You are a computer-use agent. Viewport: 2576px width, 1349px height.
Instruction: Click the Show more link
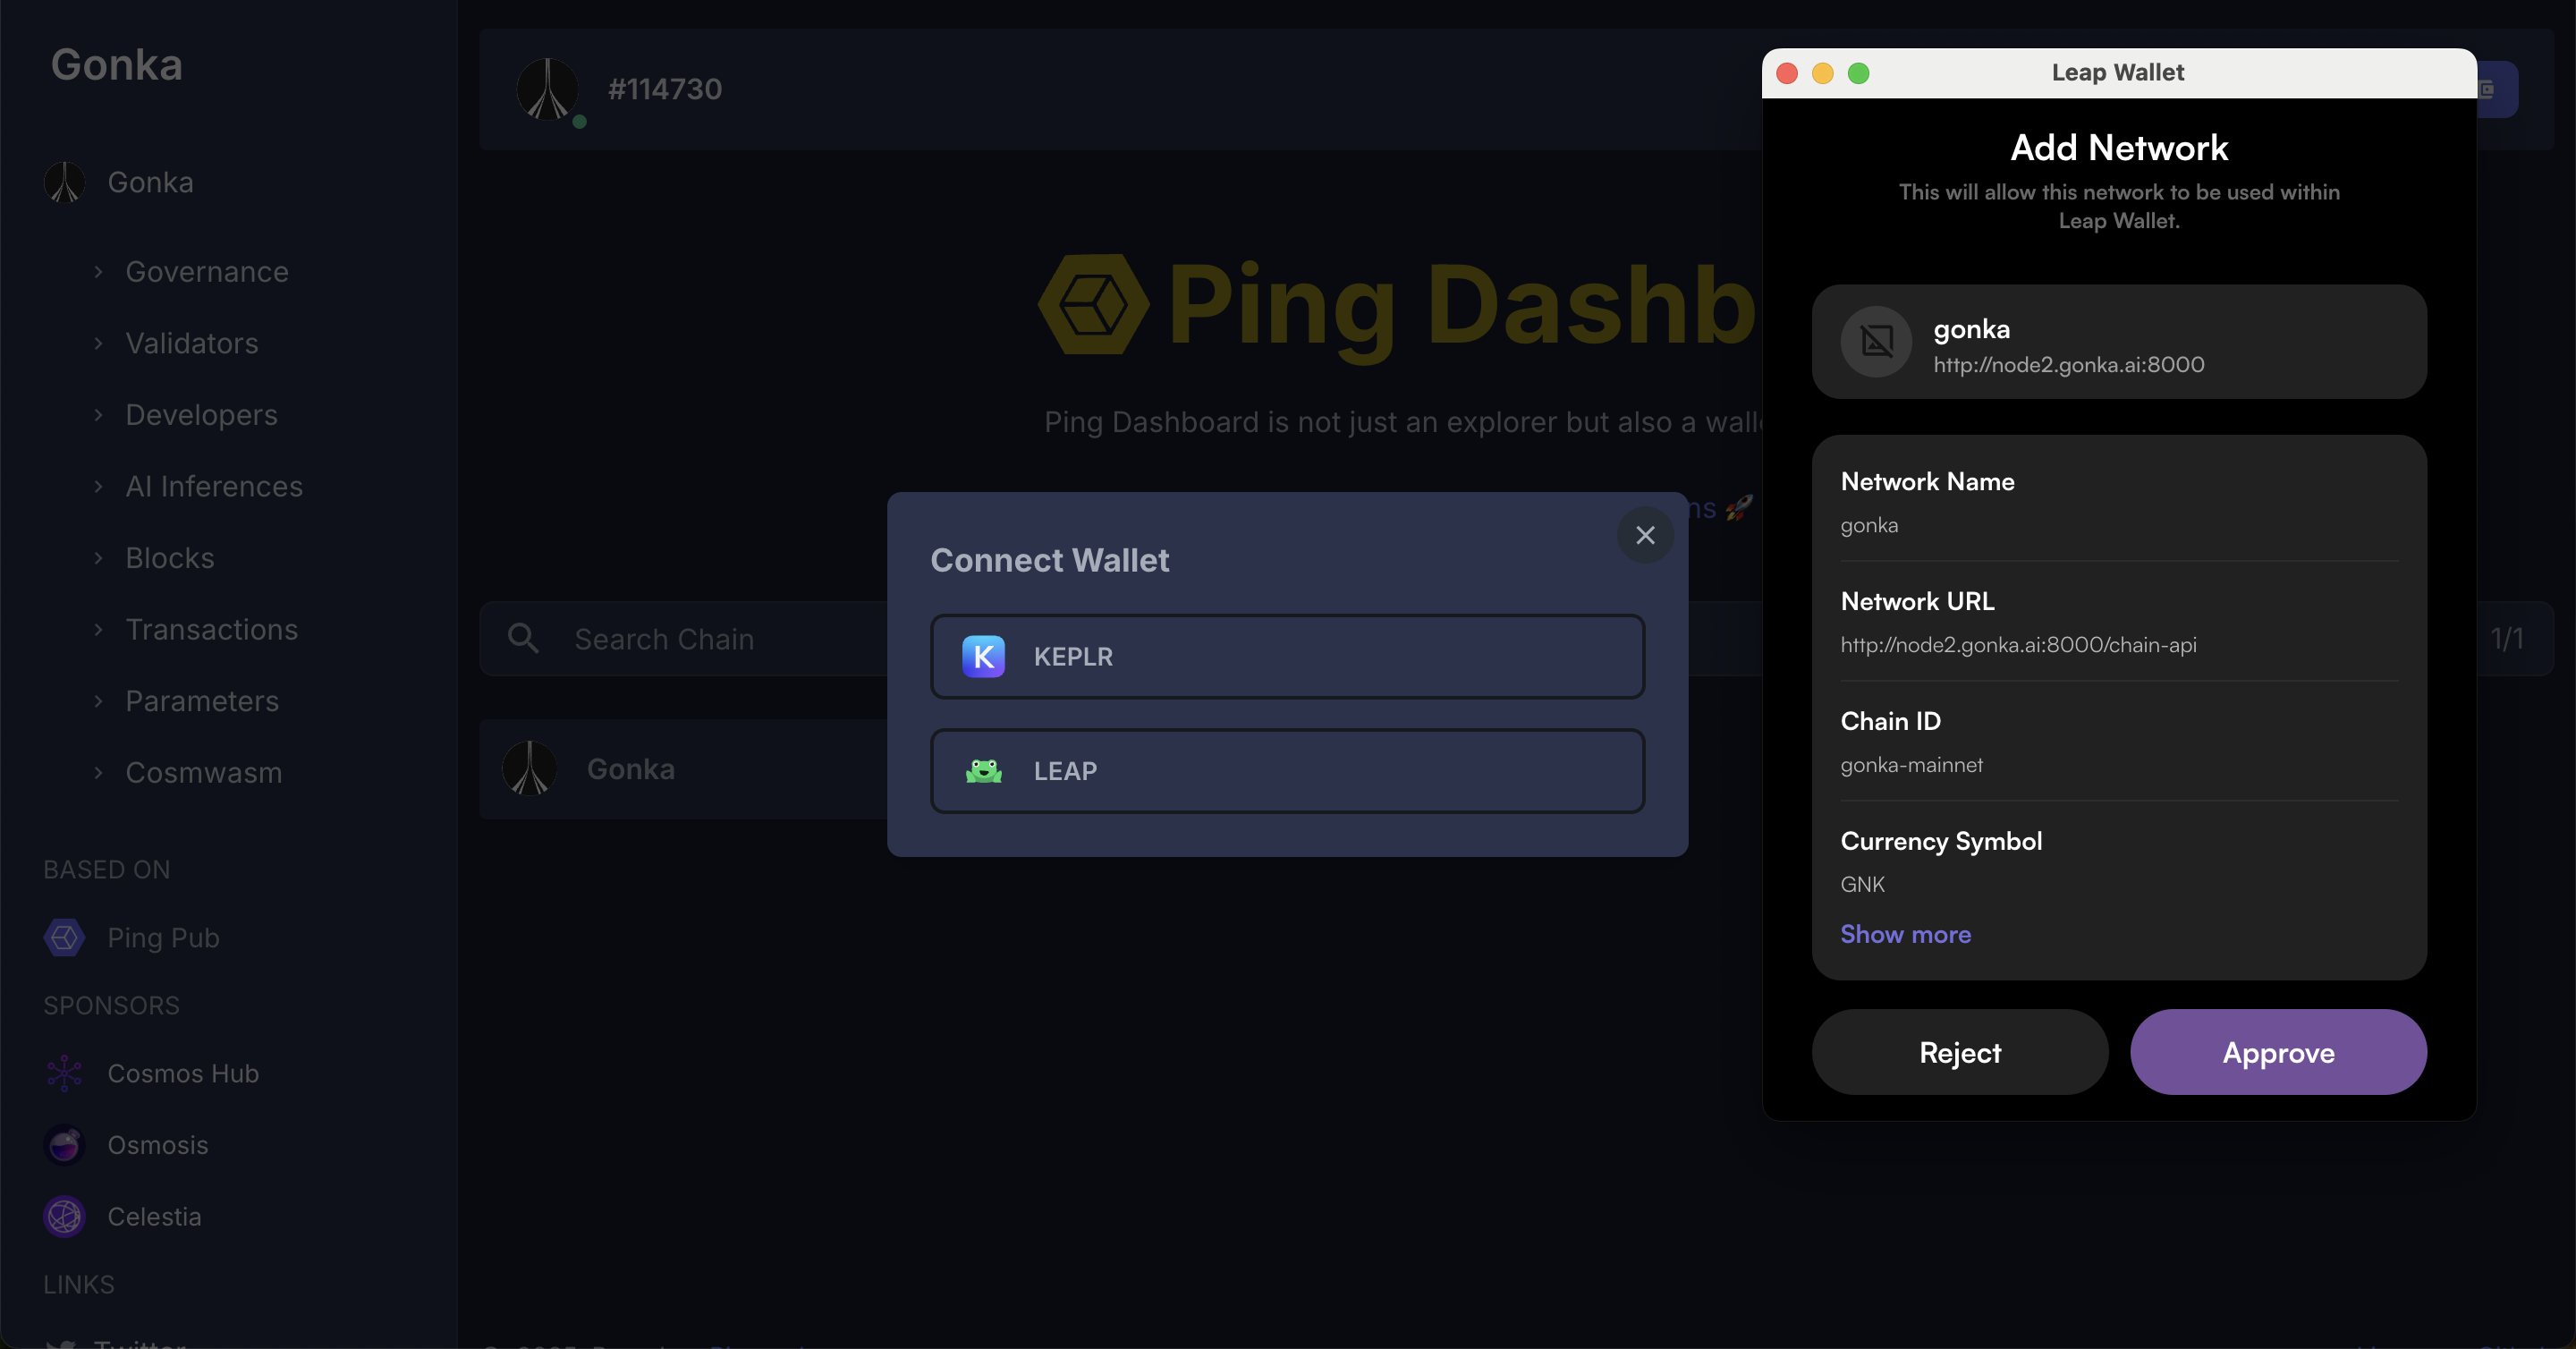point(1905,934)
